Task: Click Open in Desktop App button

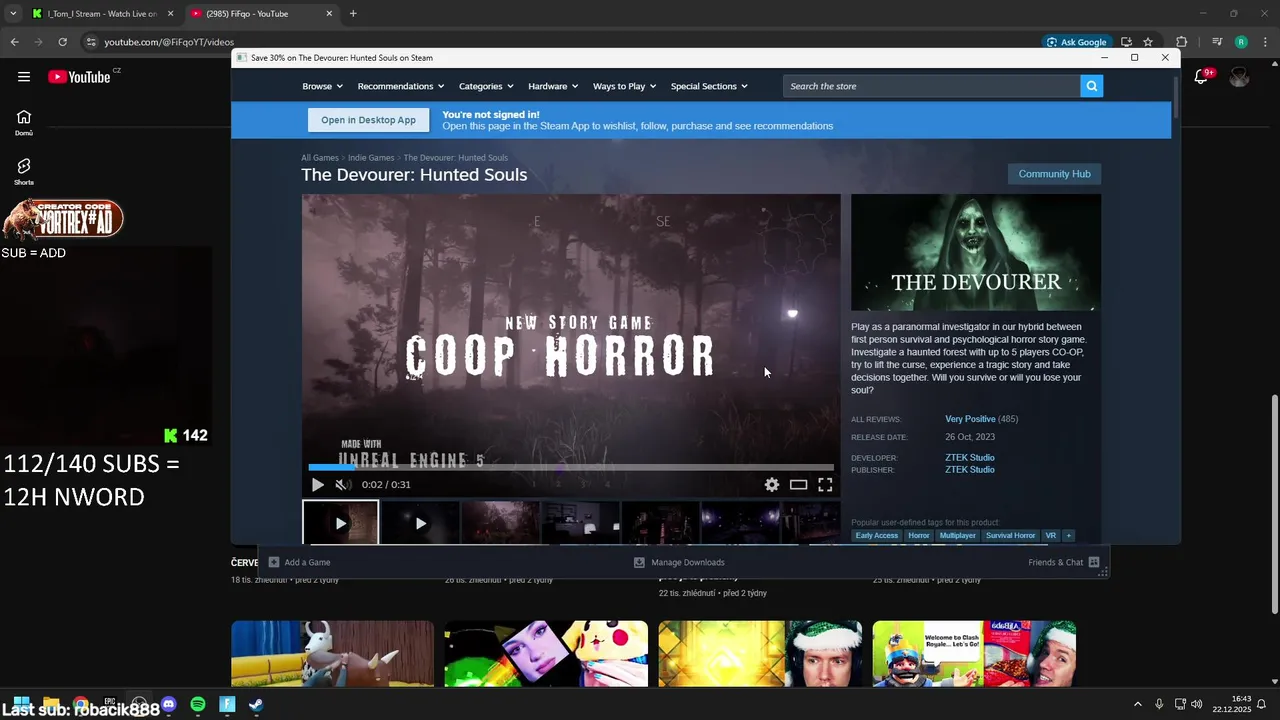Action: coord(368,120)
